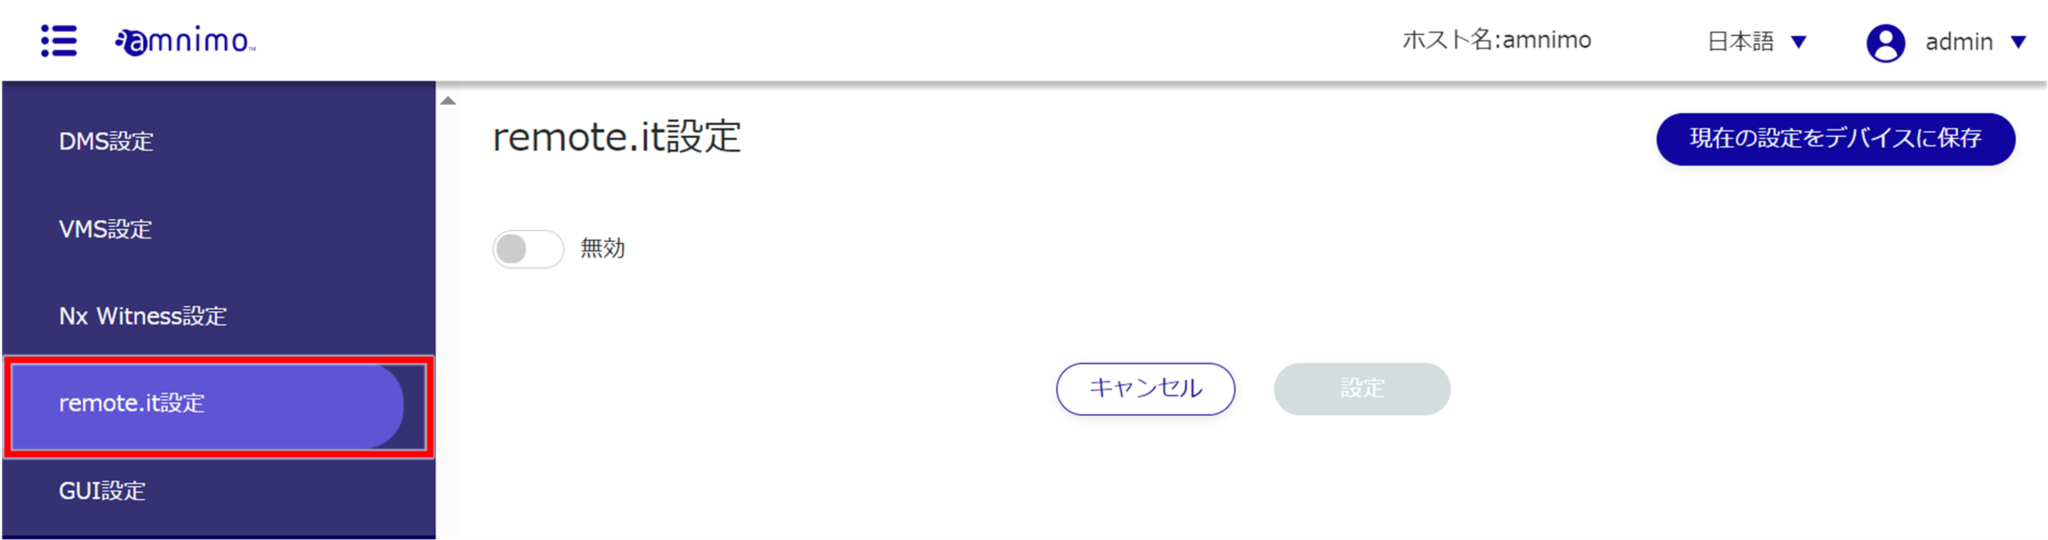Click the remote.it設定 page heading
Screen dimensions: 2048x540
coord(616,137)
